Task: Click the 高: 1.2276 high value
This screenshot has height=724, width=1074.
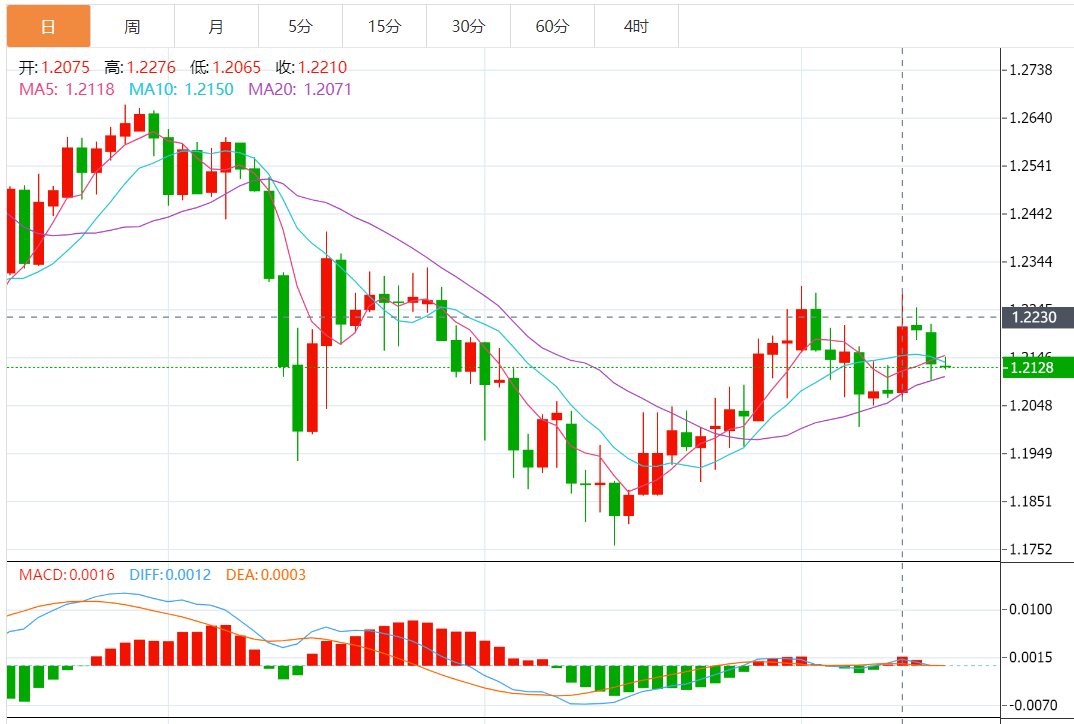Action: pyautogui.click(x=140, y=67)
